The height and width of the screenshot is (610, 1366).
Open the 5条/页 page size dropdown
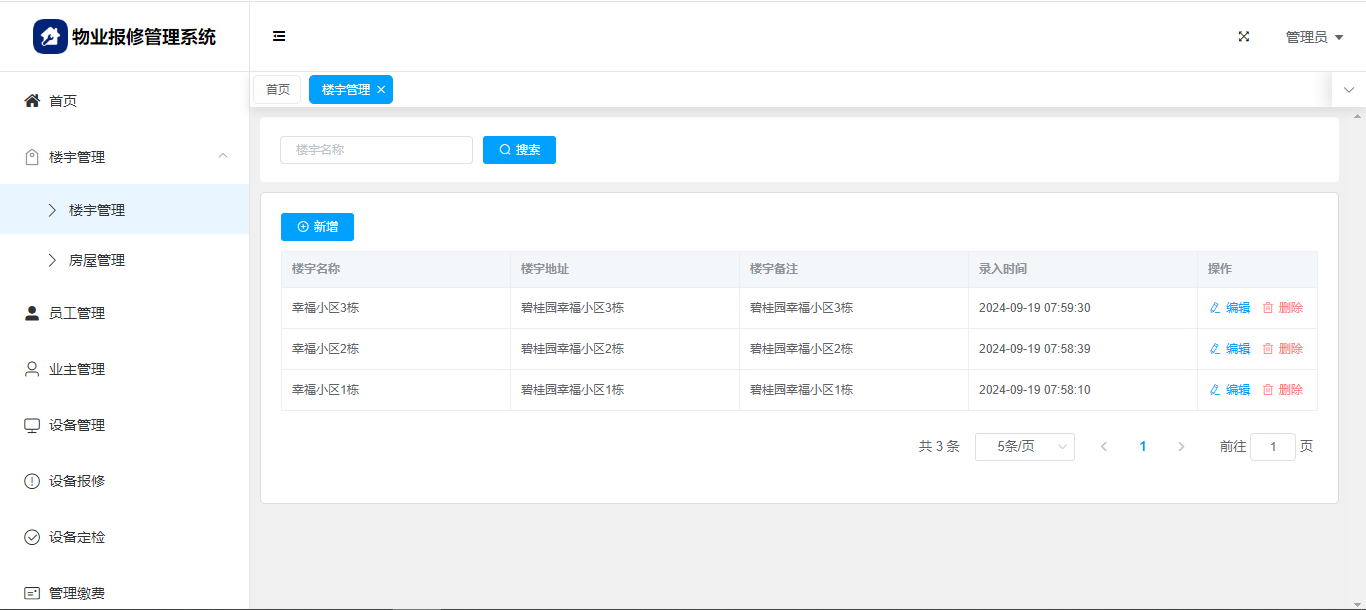(x=1024, y=447)
